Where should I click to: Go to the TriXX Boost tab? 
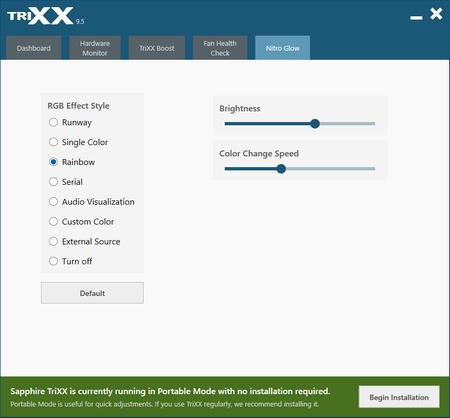[157, 48]
